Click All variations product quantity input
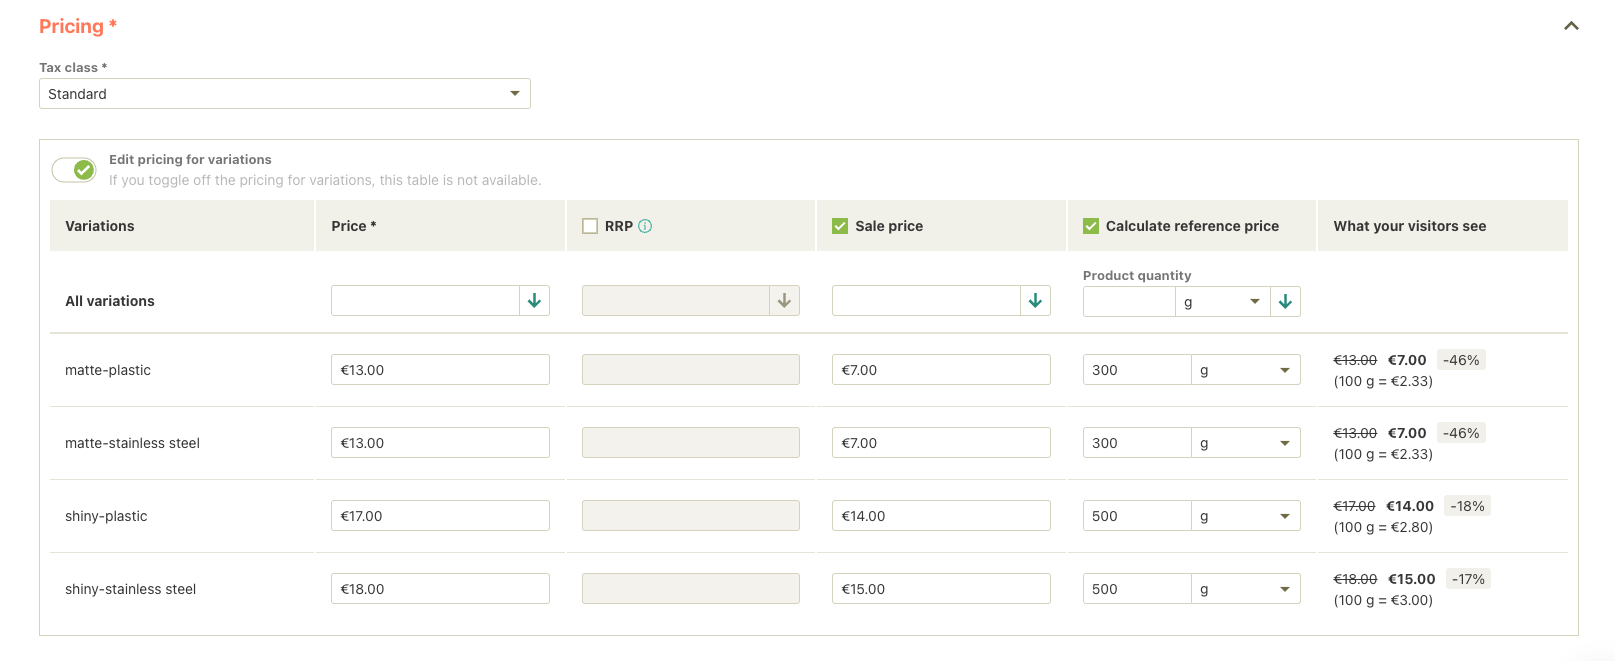The width and height of the screenshot is (1615, 661). click(x=1129, y=302)
